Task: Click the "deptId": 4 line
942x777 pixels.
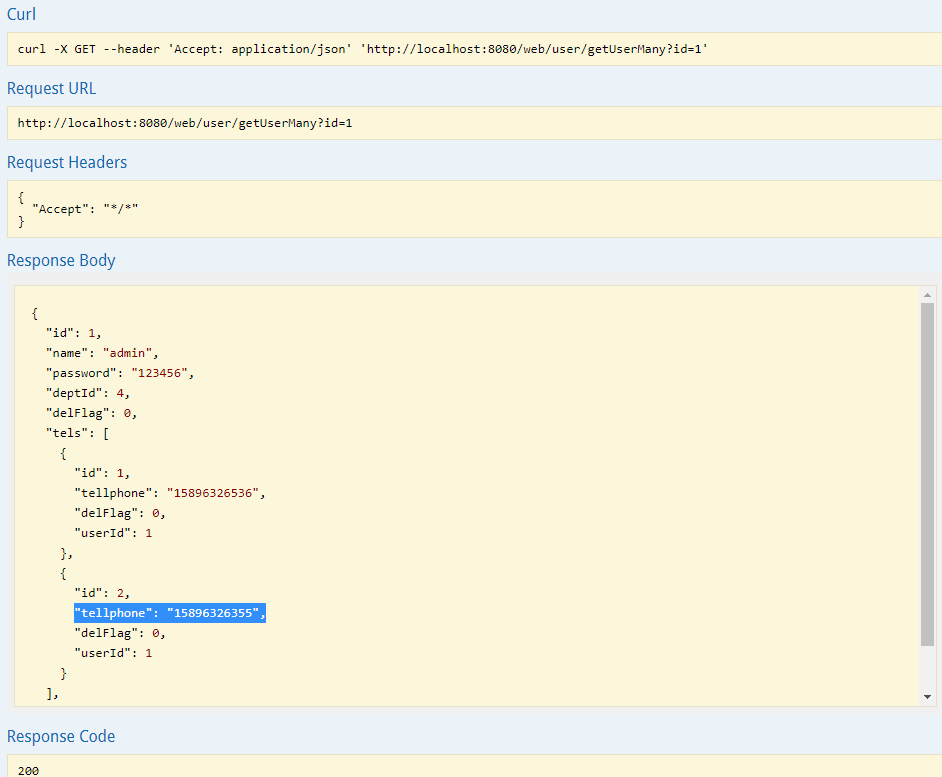Action: [x=88, y=394]
